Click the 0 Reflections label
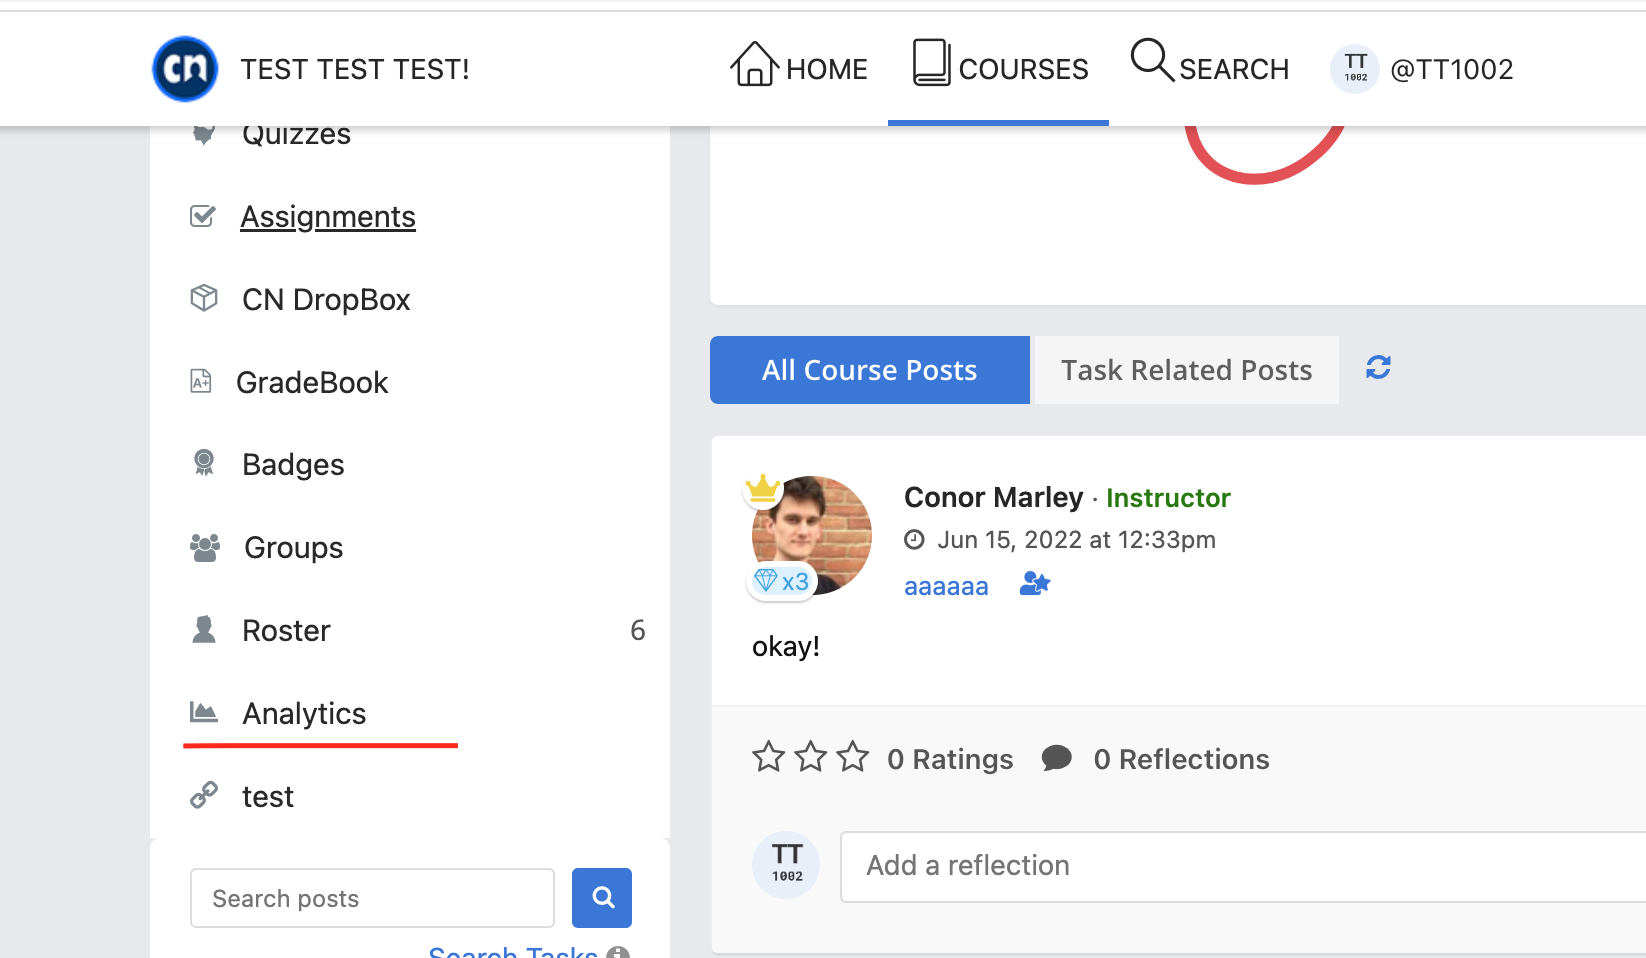1646x958 pixels. click(1181, 760)
